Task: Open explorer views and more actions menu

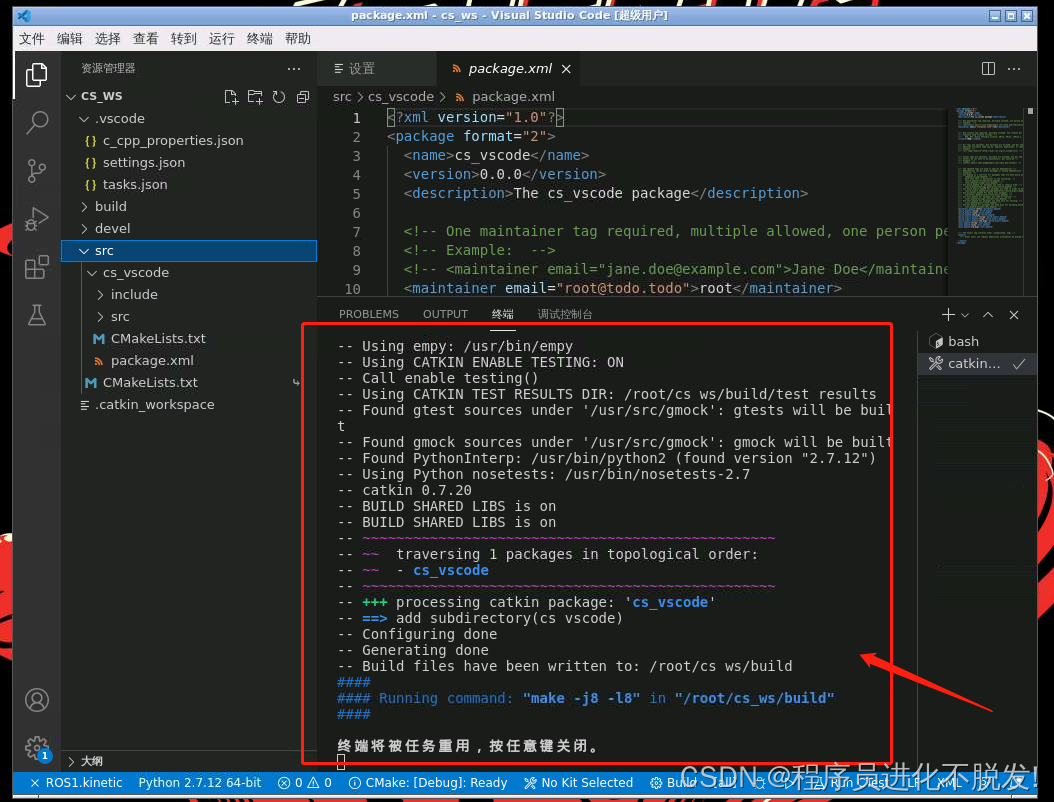Action: (x=294, y=69)
